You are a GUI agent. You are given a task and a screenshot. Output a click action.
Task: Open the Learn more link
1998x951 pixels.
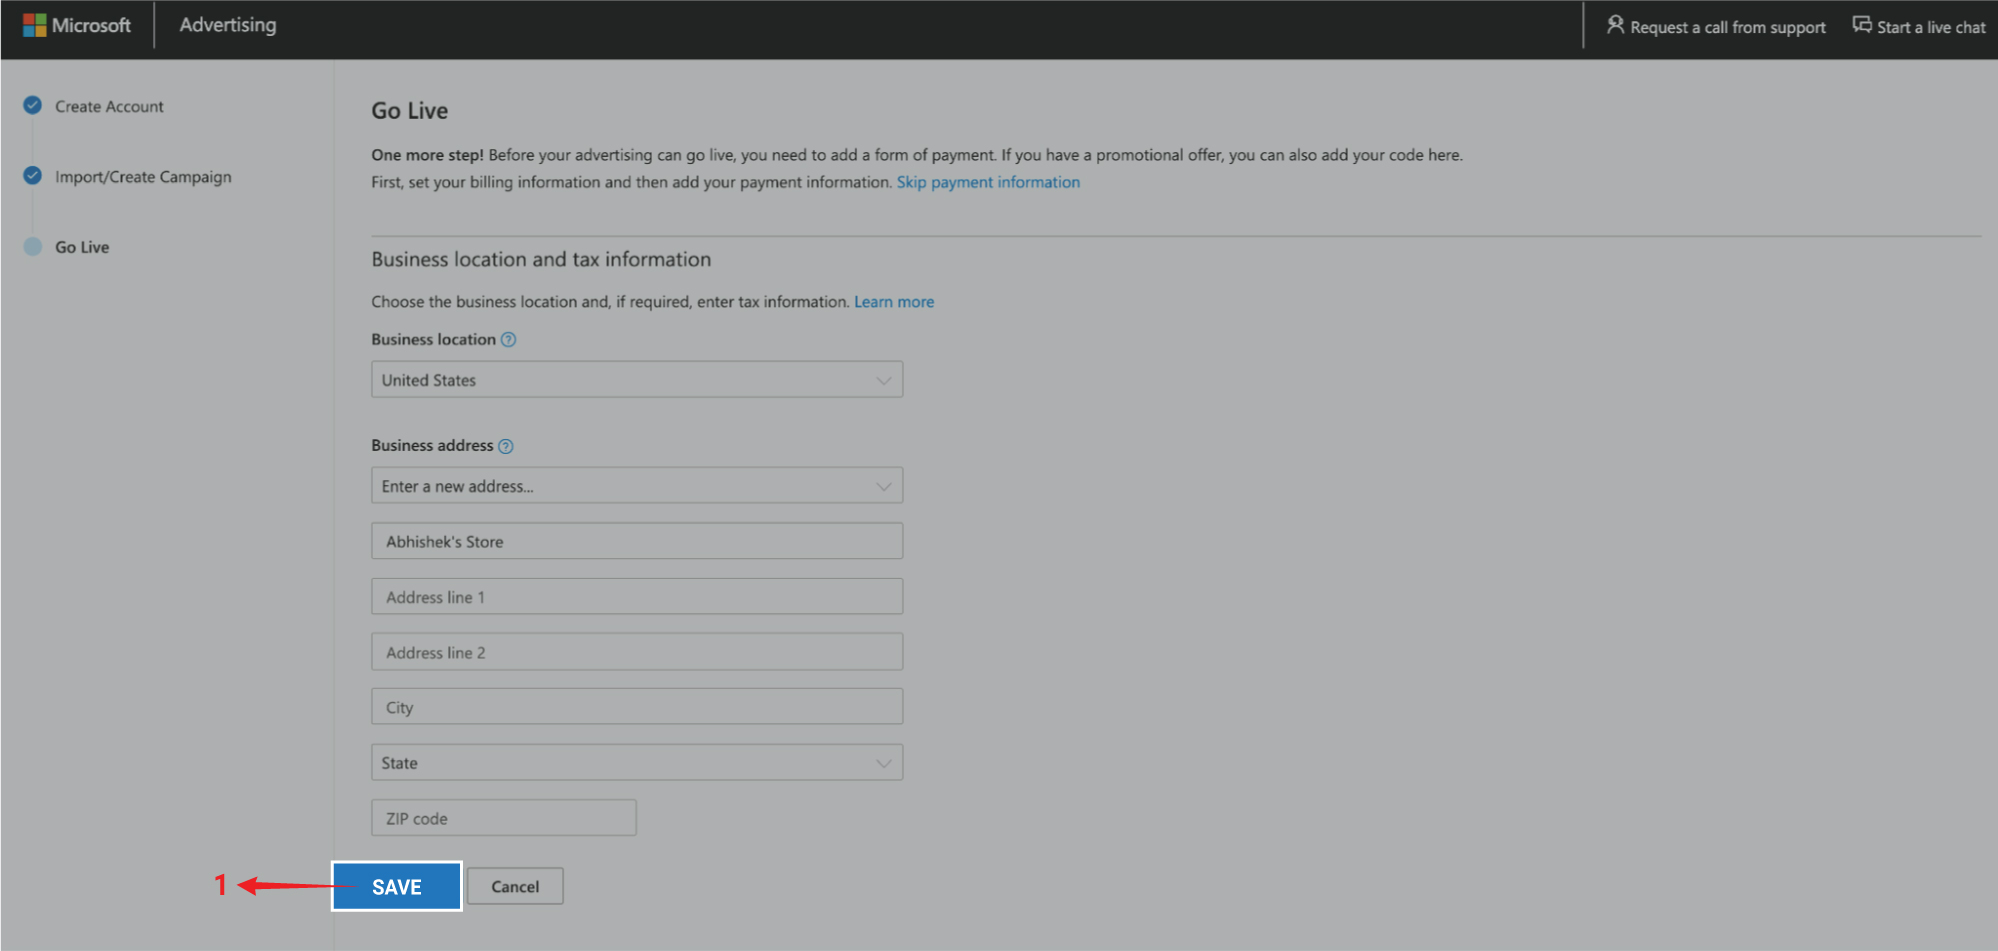pos(894,302)
